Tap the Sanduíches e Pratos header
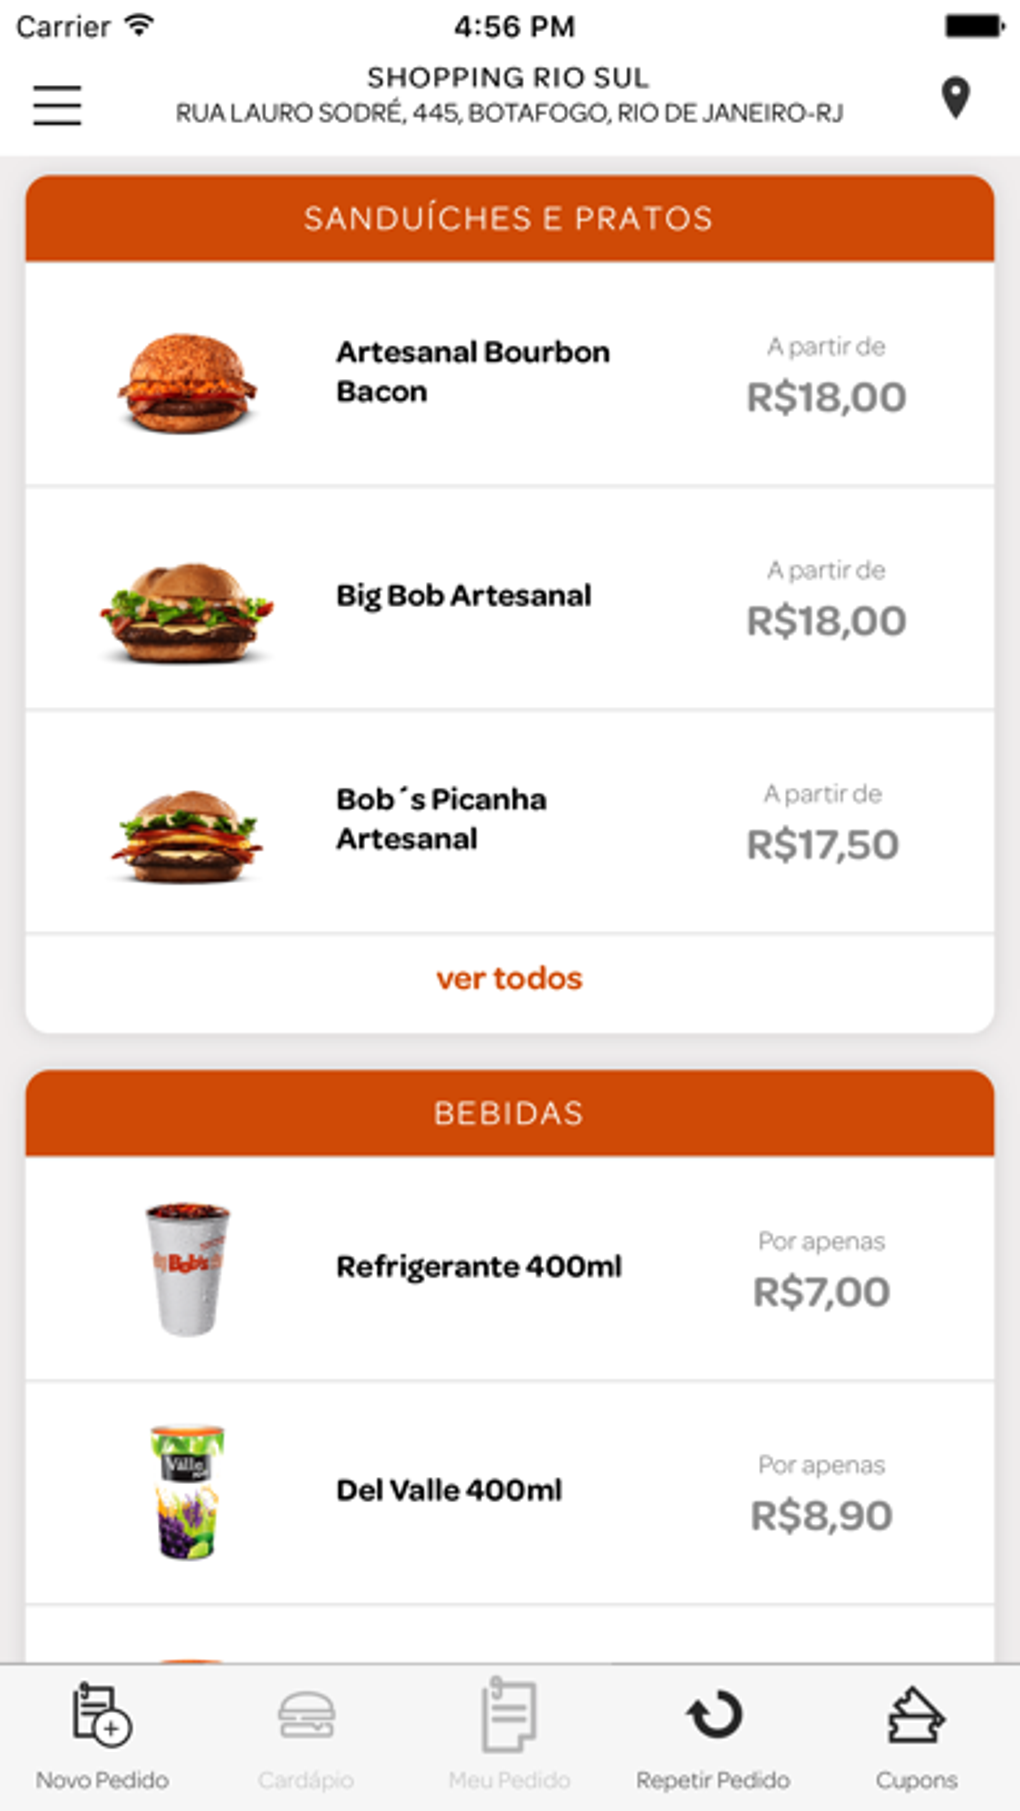 [x=509, y=218]
